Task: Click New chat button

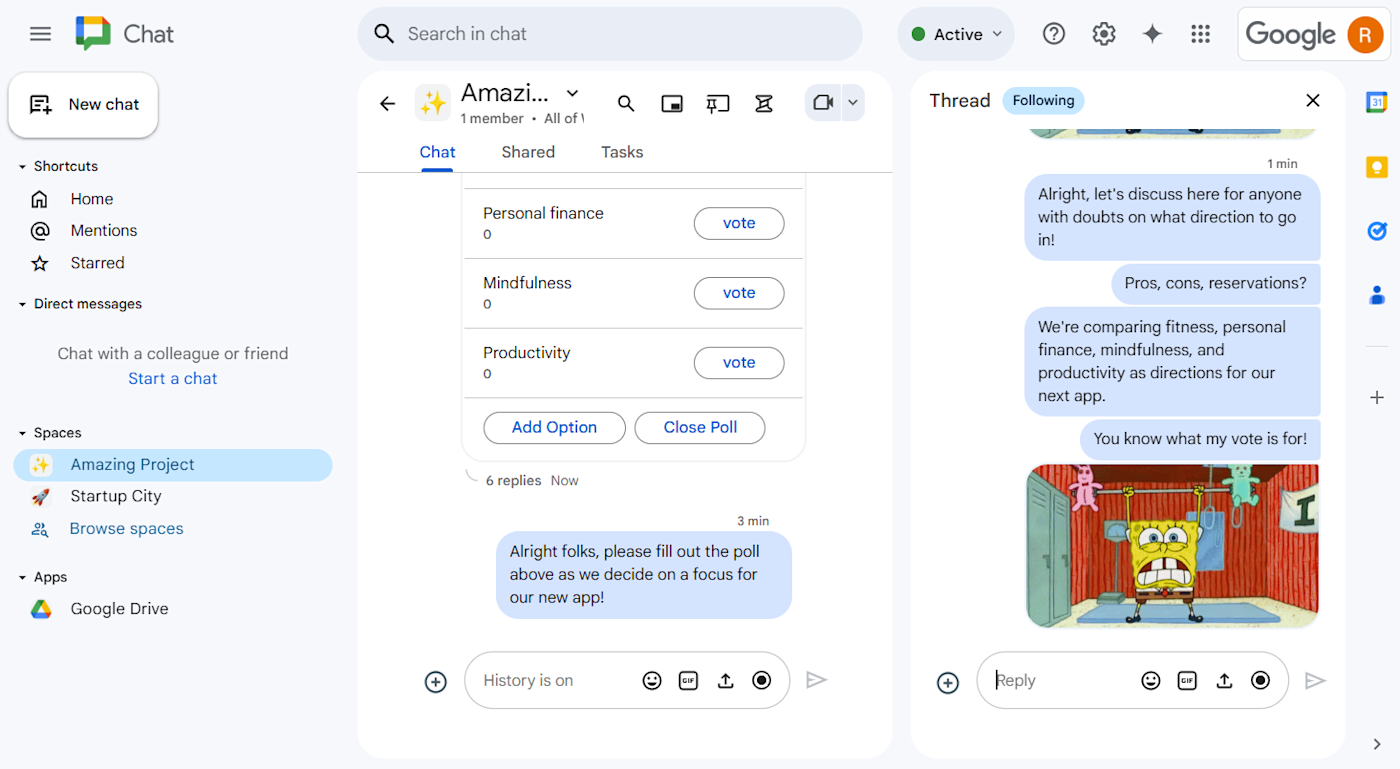Action: coord(83,105)
